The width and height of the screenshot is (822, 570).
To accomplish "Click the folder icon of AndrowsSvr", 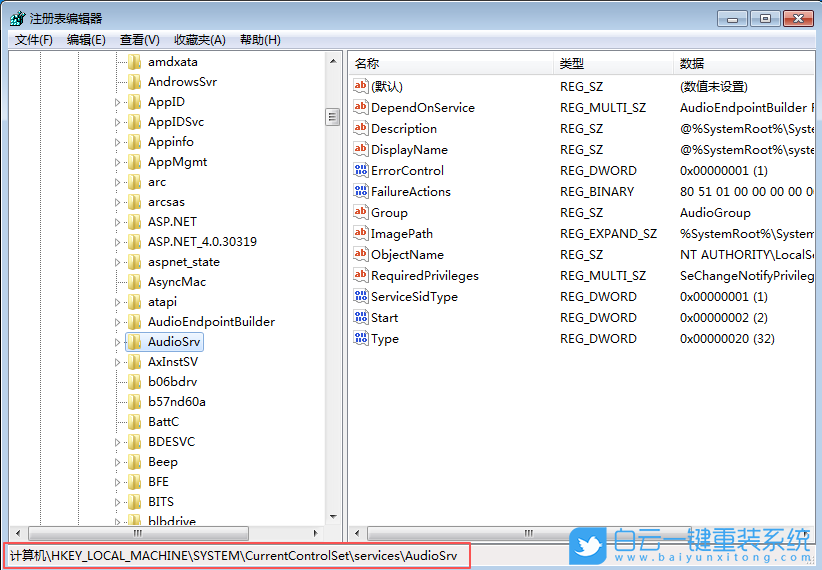I will (135, 82).
